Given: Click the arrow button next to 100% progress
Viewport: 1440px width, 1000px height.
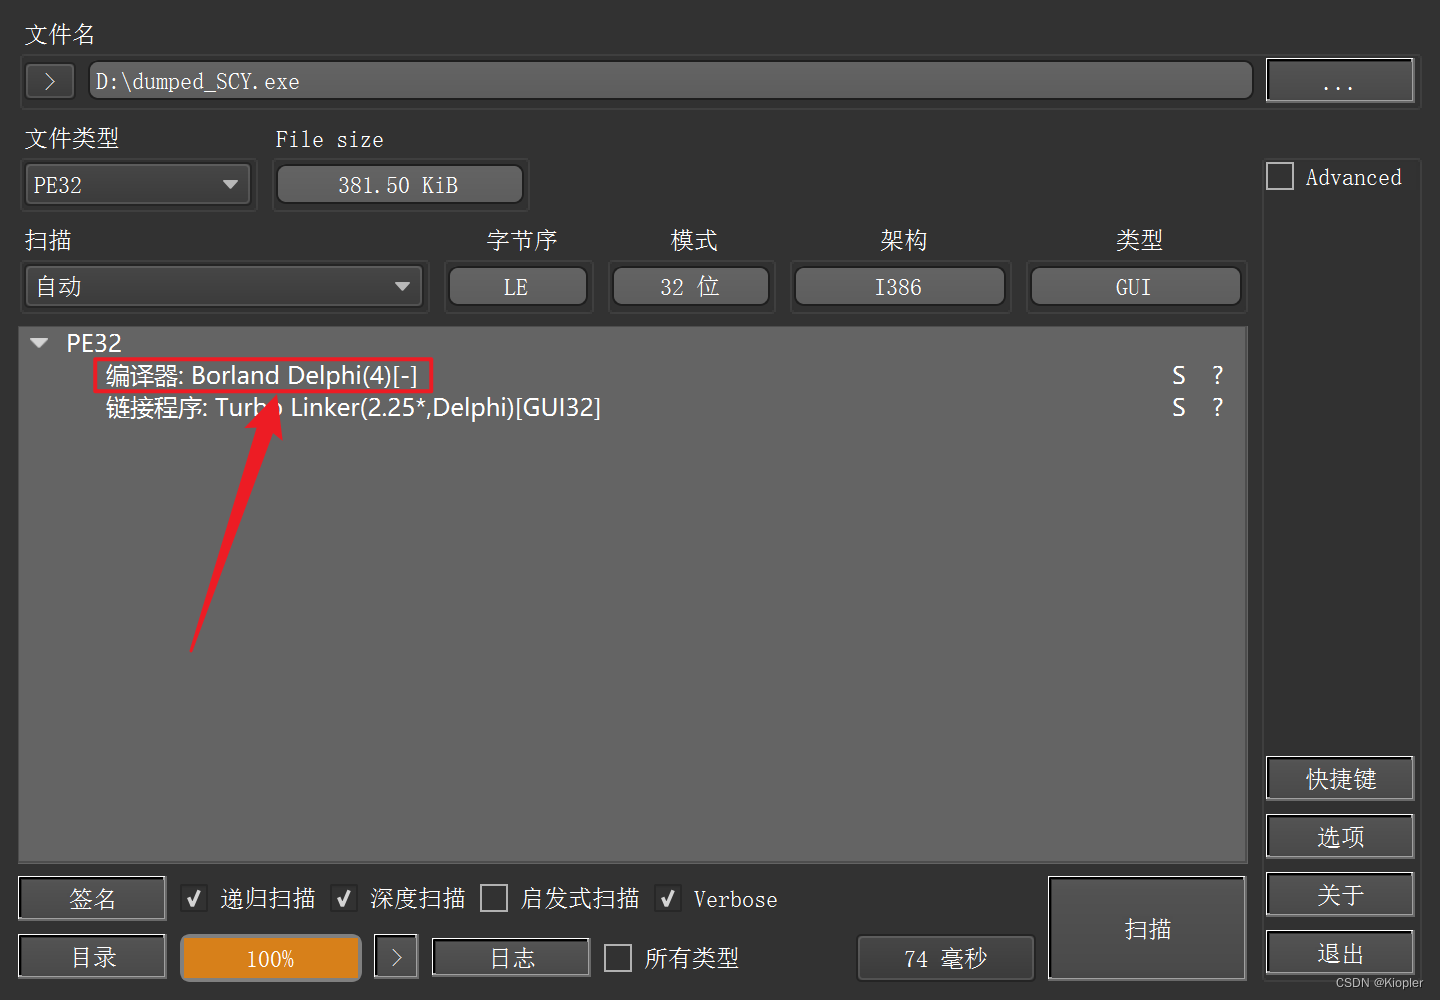Looking at the screenshot, I should pyautogui.click(x=396, y=957).
